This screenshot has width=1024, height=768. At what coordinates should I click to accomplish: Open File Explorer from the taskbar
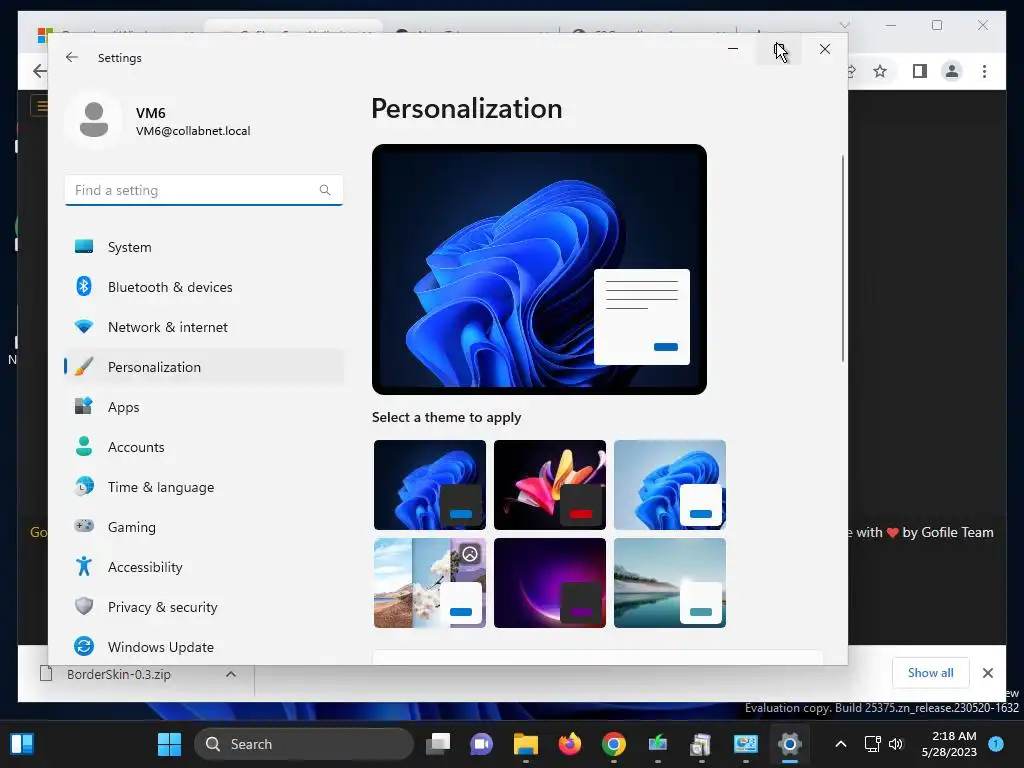tap(526, 744)
